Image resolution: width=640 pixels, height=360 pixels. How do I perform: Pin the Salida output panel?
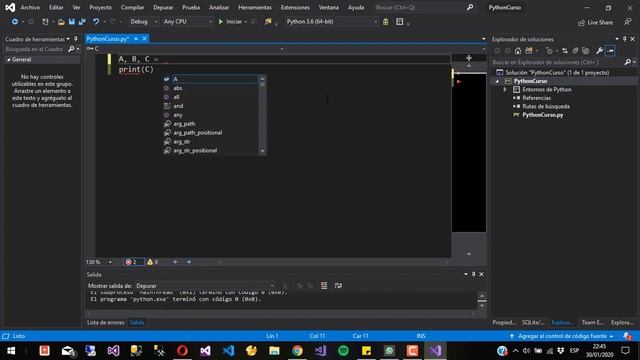click(473, 274)
